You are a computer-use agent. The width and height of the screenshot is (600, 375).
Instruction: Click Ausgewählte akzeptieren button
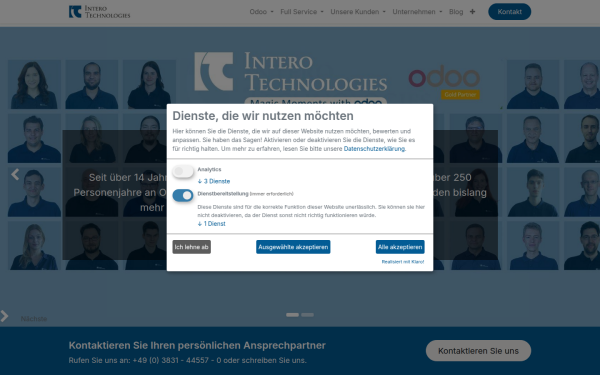pos(293,247)
